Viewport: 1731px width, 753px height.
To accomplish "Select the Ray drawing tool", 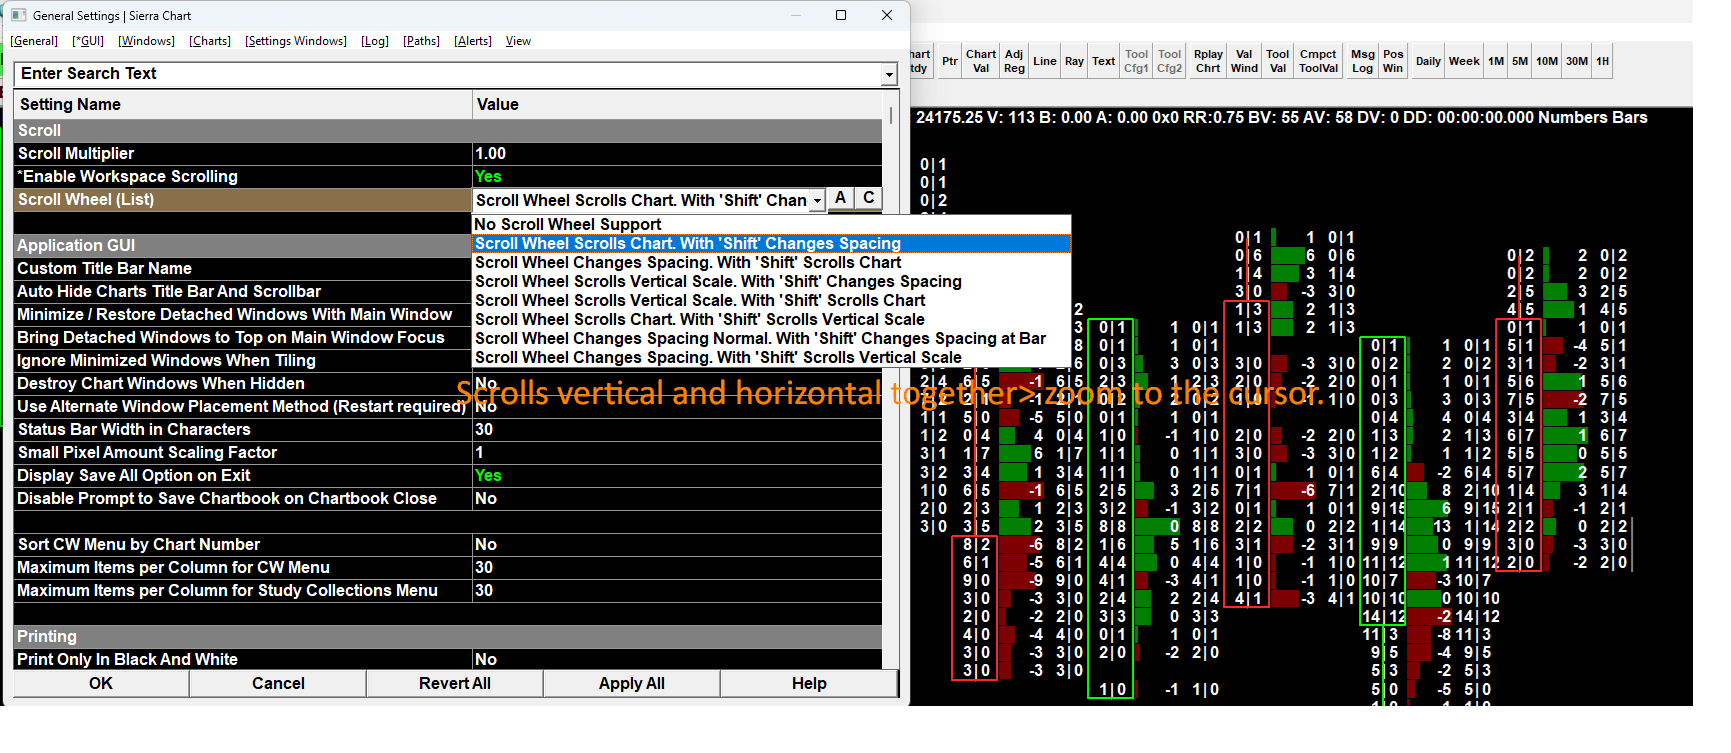I will (x=1074, y=61).
